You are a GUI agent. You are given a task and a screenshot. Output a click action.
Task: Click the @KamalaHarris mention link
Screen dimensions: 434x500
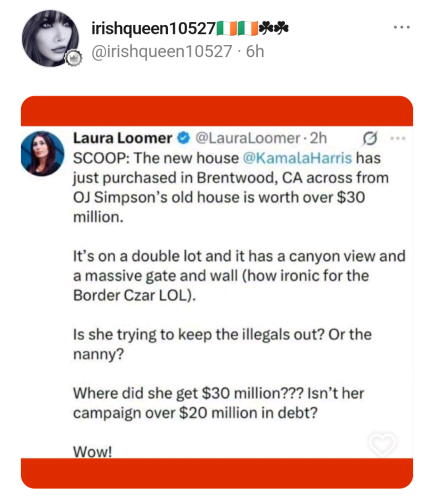point(297,158)
